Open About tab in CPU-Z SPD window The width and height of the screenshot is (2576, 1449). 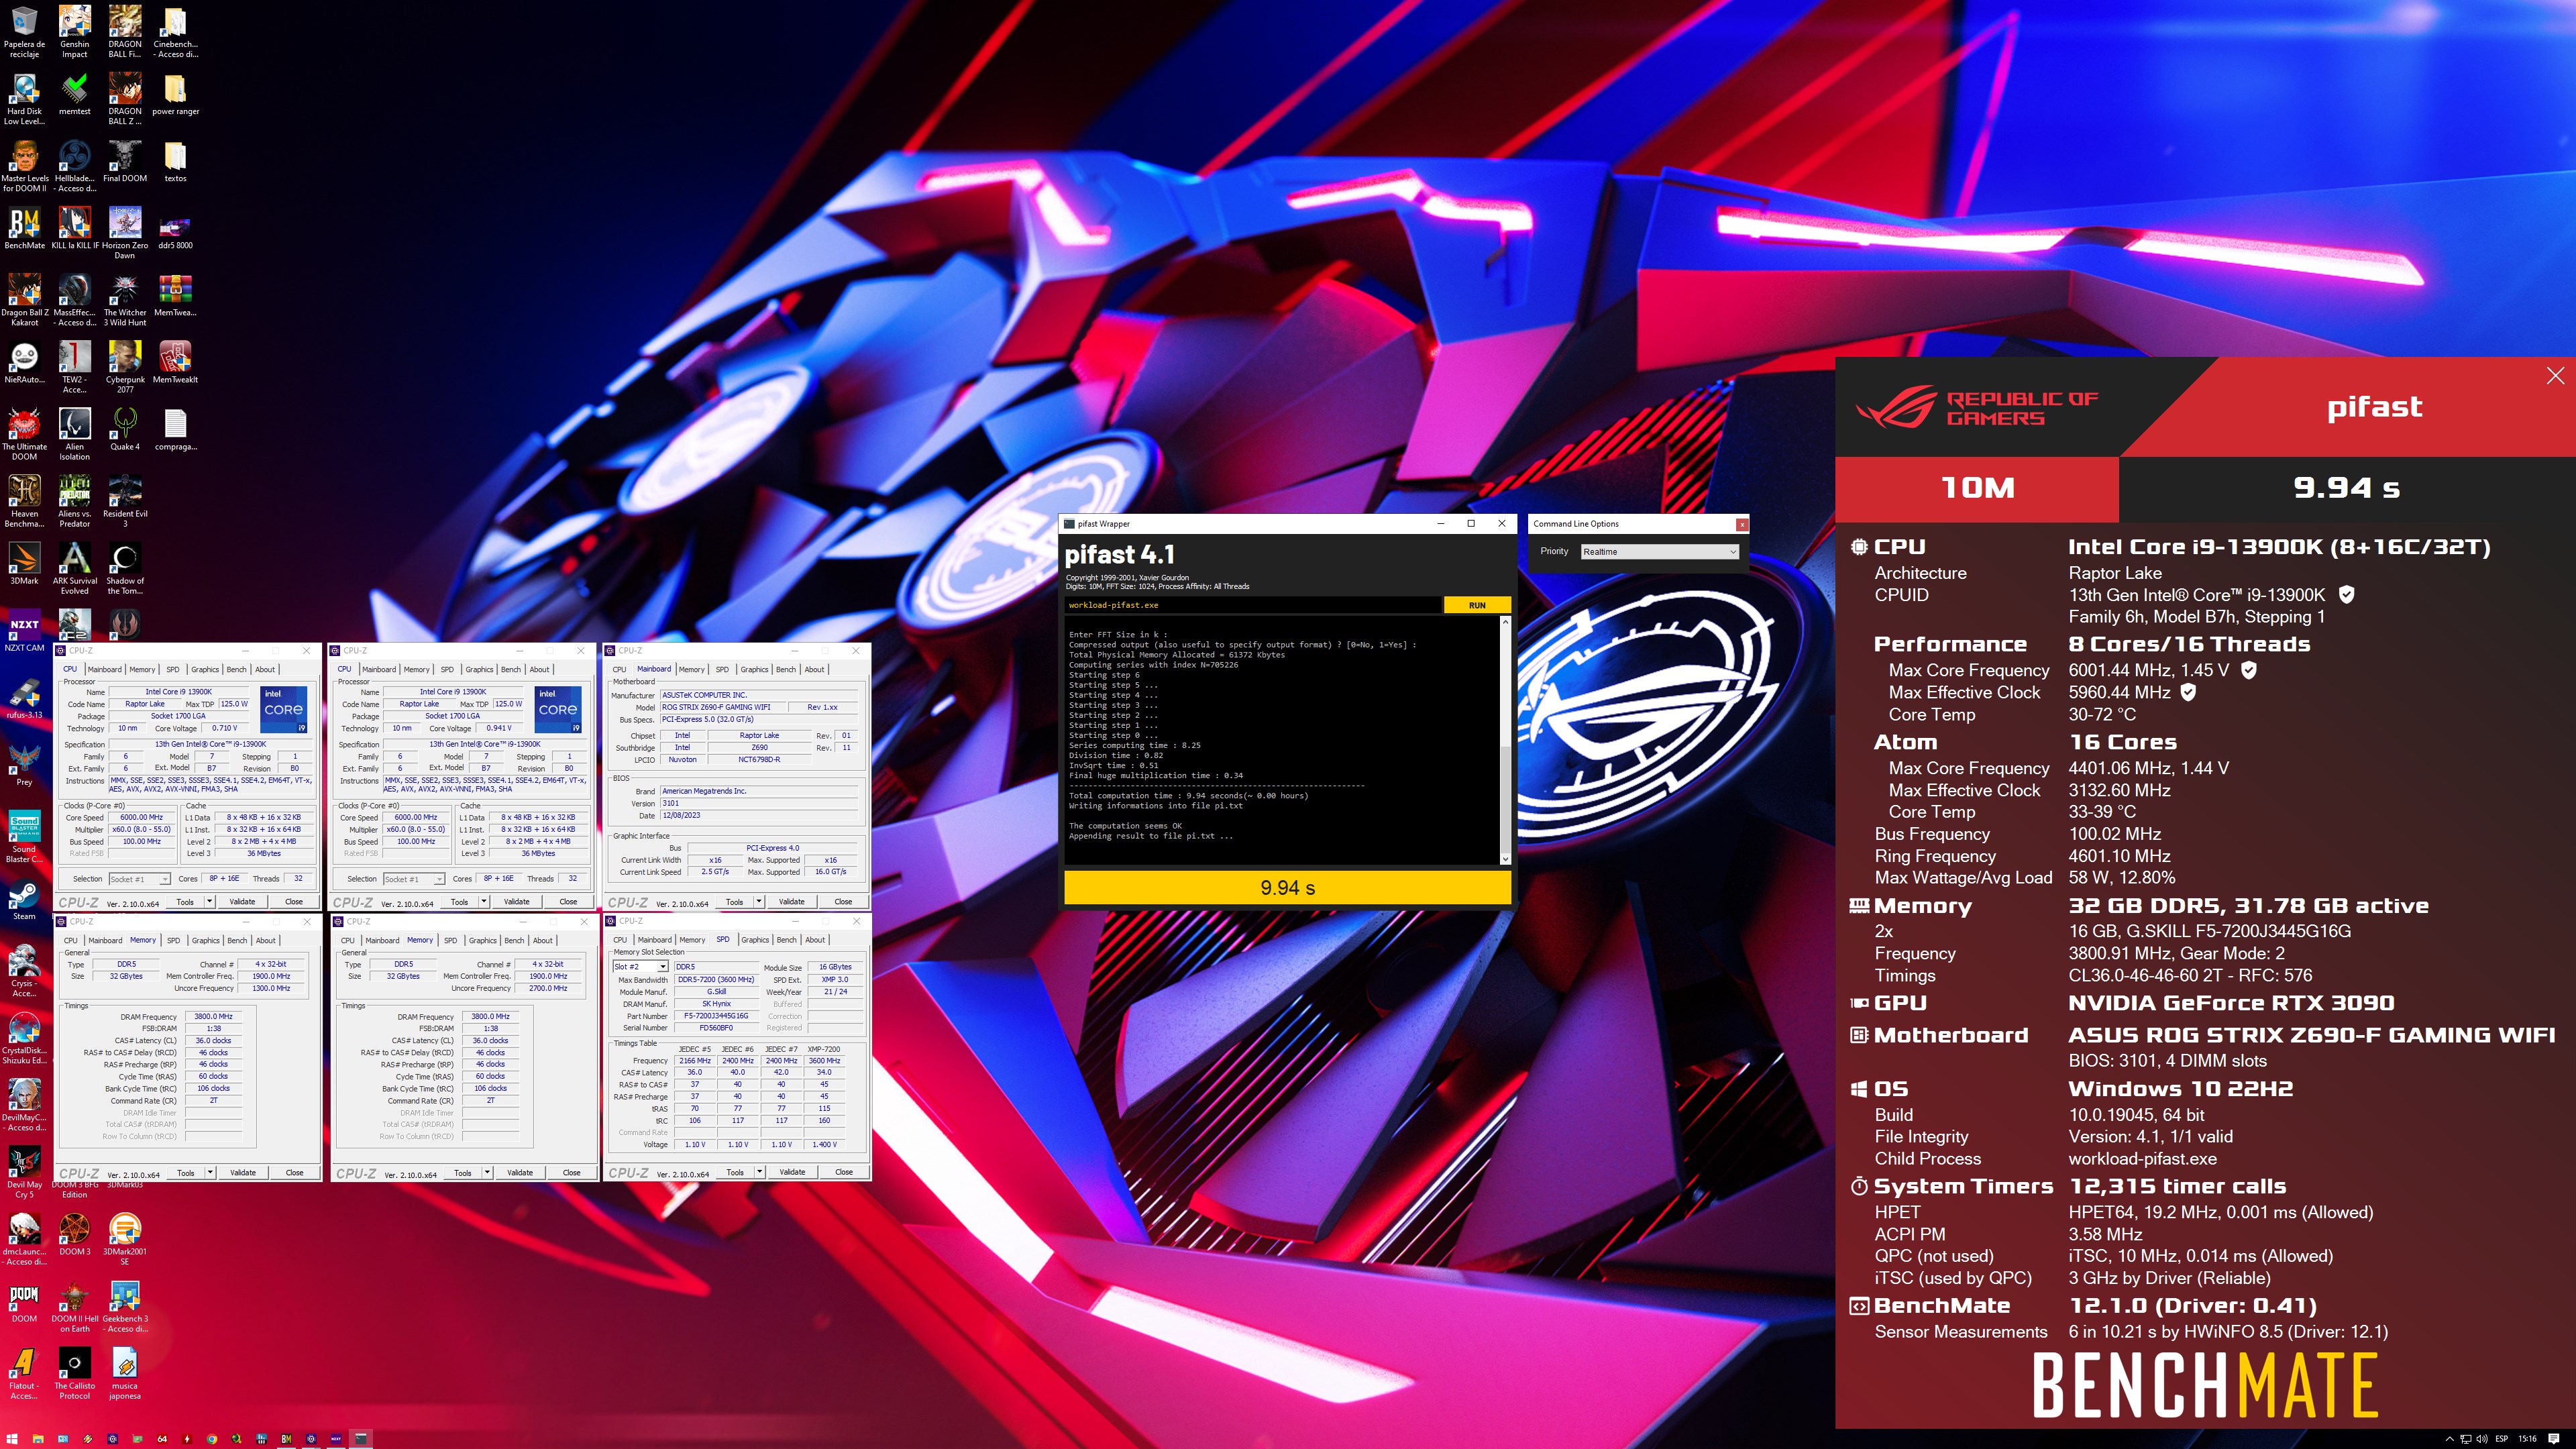(815, 939)
